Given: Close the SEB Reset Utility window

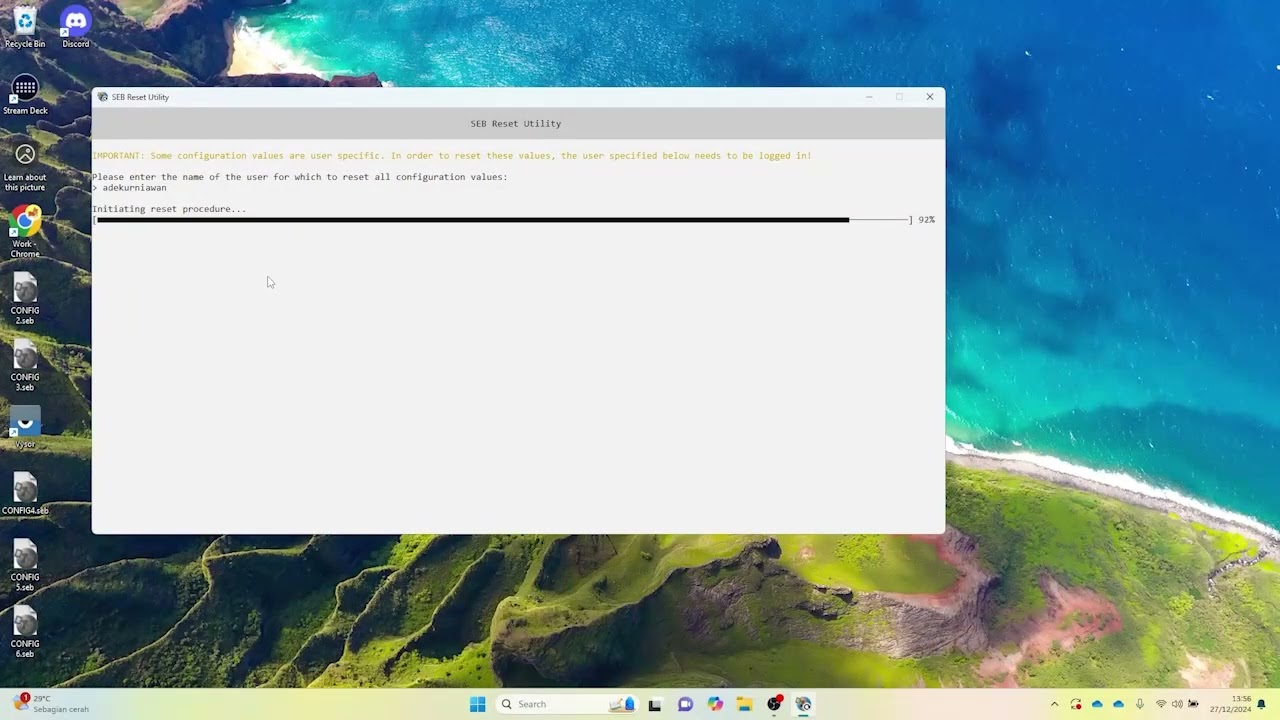Looking at the screenshot, I should pyautogui.click(x=930, y=97).
